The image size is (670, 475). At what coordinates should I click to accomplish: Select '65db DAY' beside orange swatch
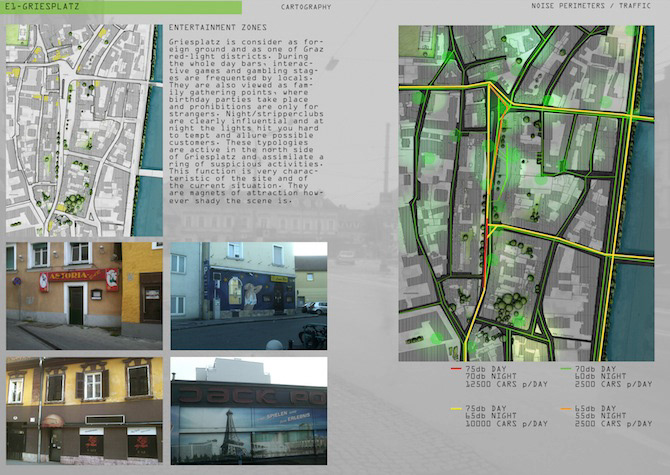(596, 408)
